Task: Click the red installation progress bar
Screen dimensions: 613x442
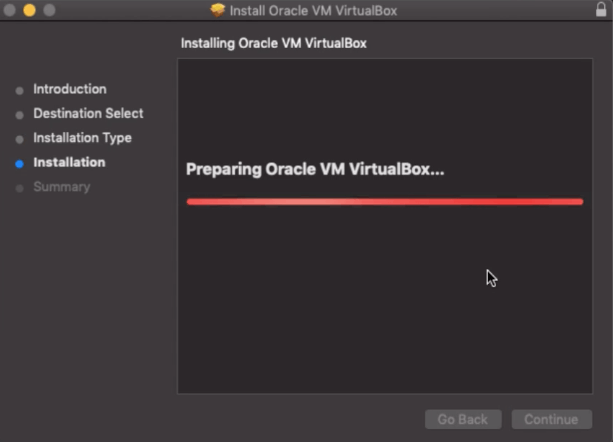Action: pyautogui.click(x=384, y=201)
